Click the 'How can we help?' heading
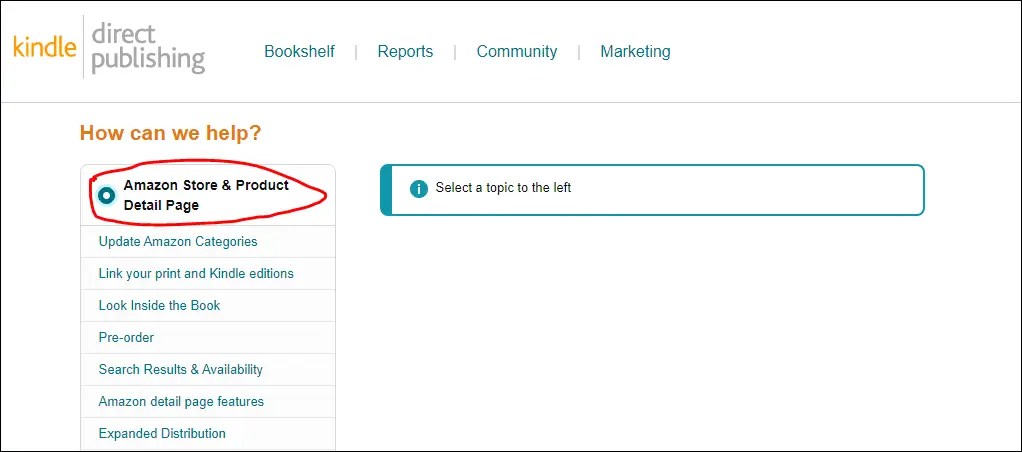 pyautogui.click(x=170, y=133)
